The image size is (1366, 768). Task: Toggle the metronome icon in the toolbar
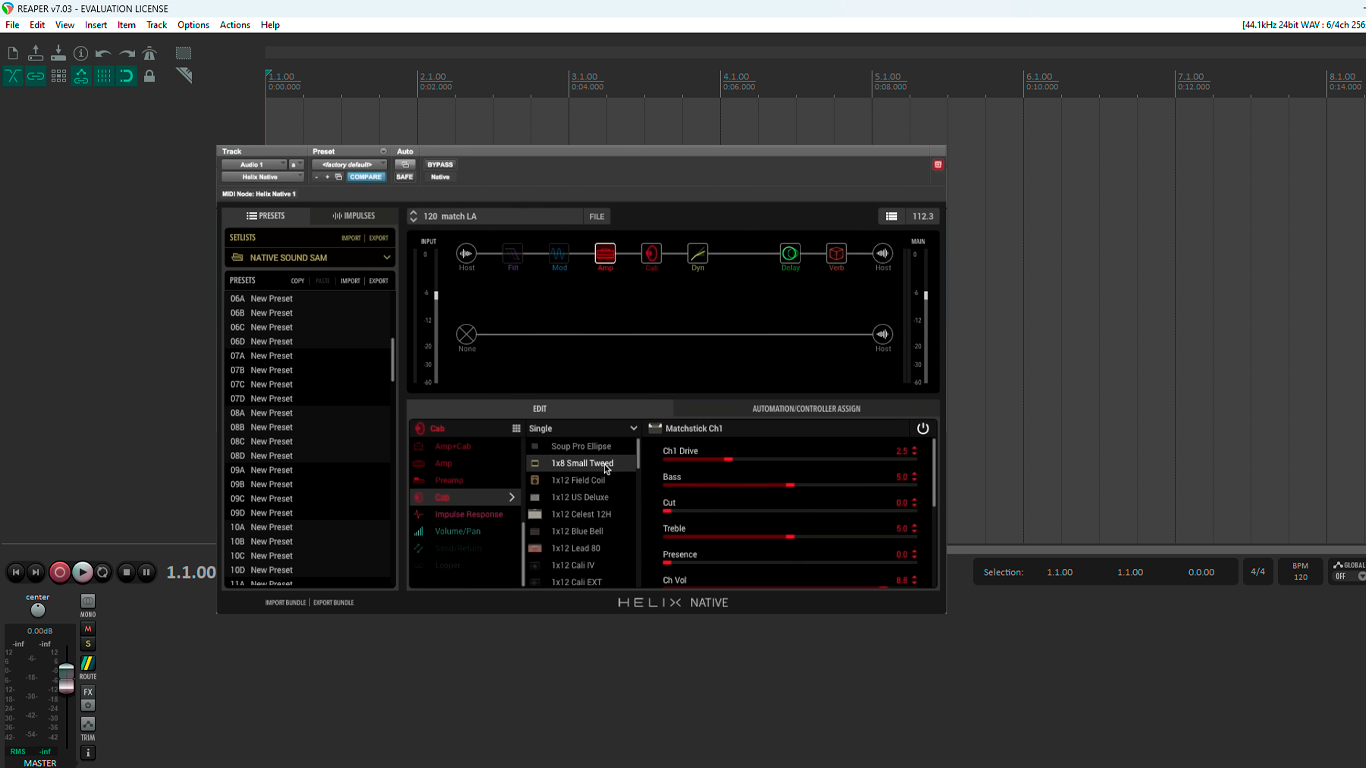coord(150,53)
